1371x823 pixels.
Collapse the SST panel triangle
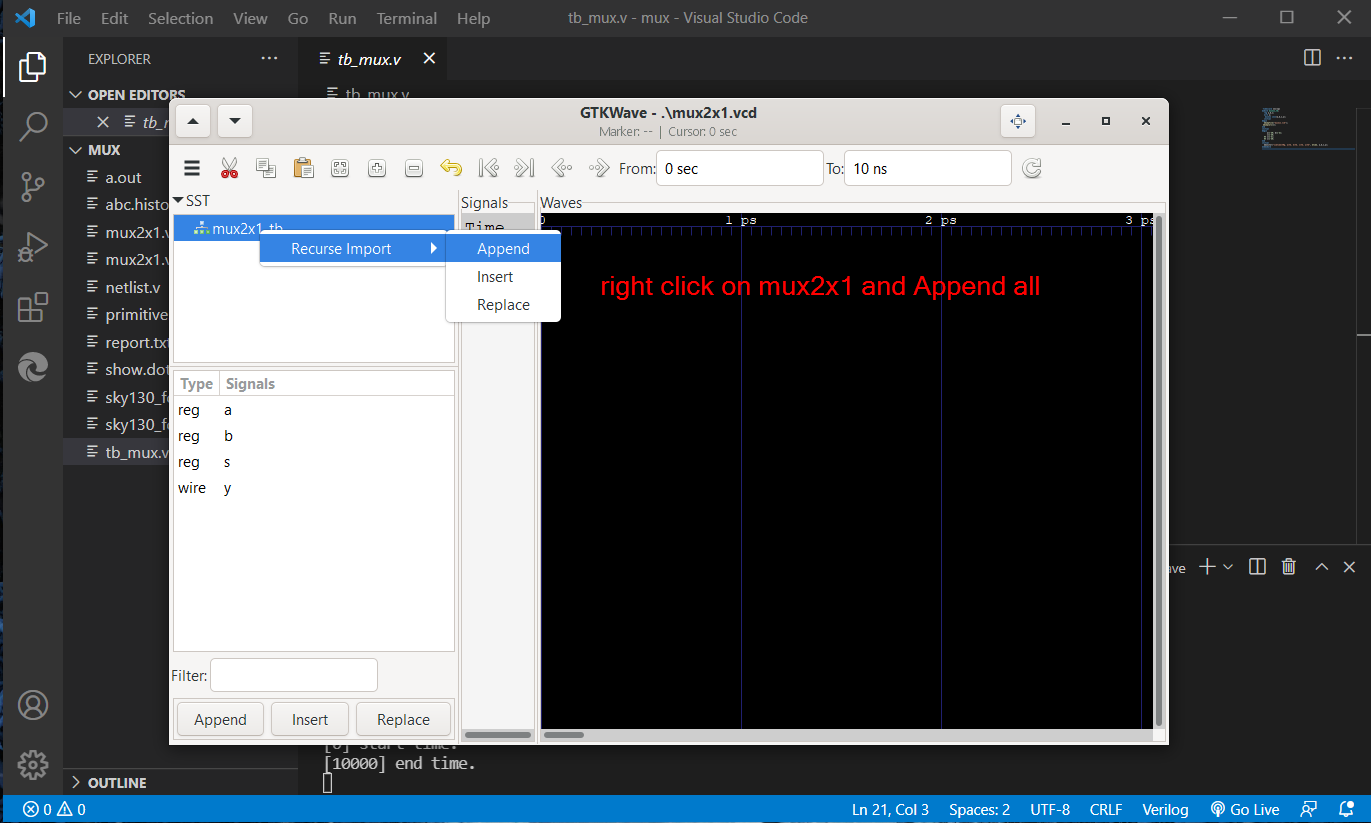pyautogui.click(x=178, y=201)
